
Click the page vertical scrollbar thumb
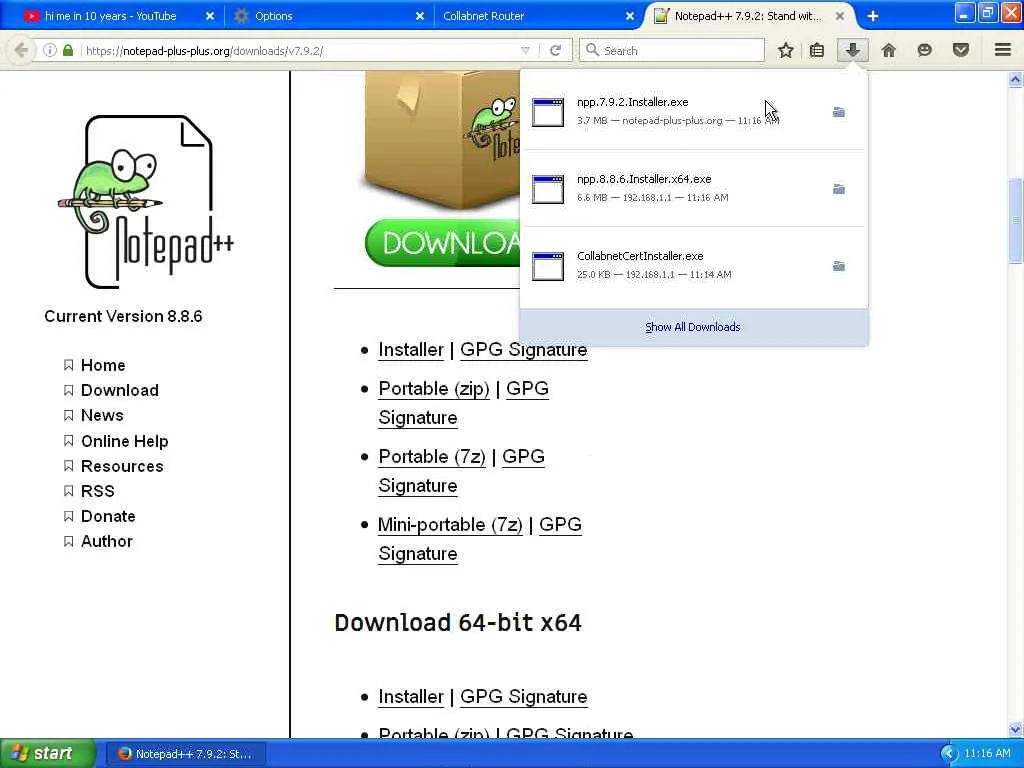click(x=1016, y=220)
